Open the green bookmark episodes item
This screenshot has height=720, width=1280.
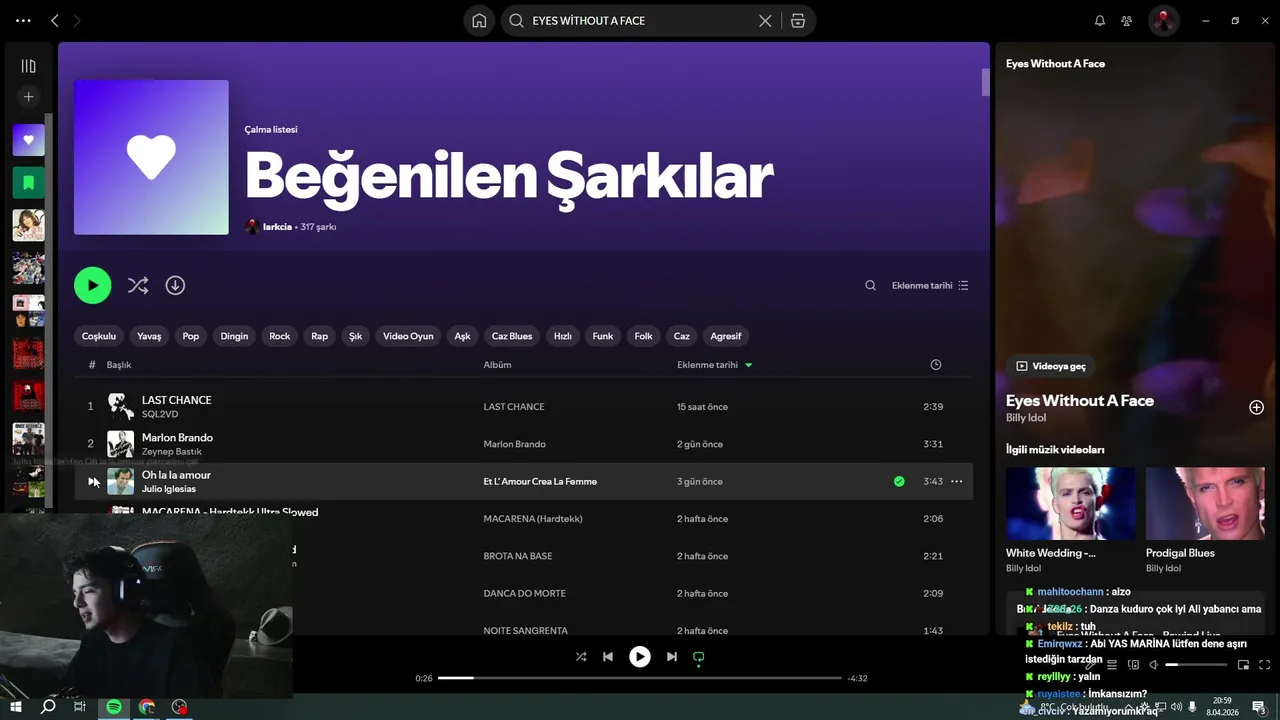(28, 182)
